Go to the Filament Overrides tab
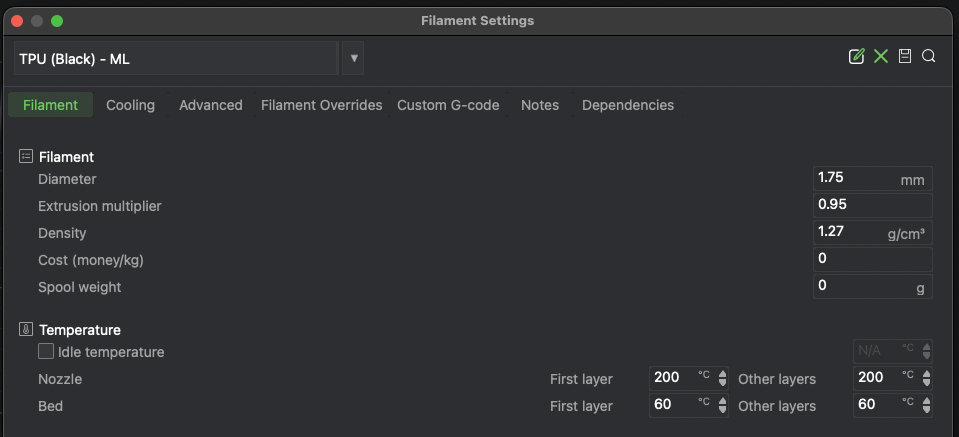This screenshot has width=959, height=437. pyautogui.click(x=322, y=105)
